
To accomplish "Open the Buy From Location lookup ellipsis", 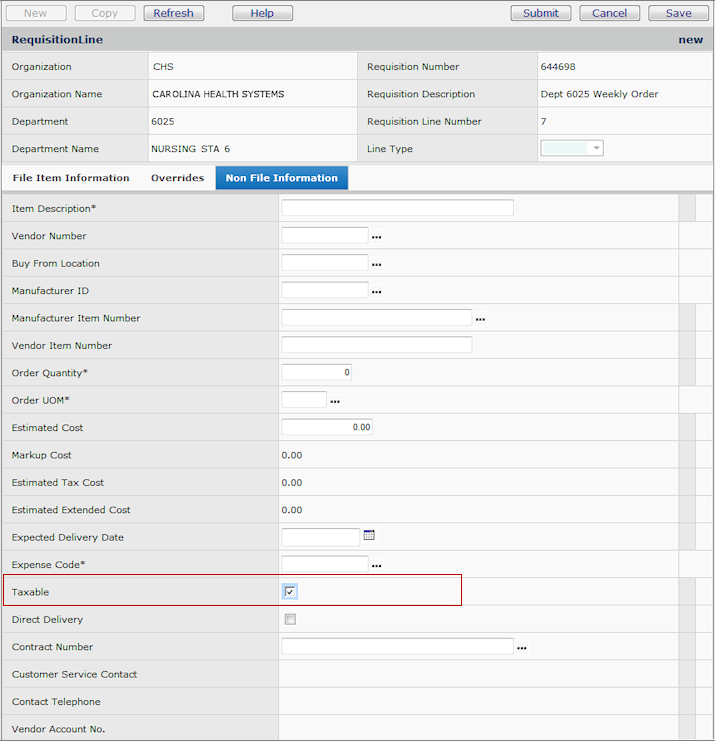I will (377, 265).
